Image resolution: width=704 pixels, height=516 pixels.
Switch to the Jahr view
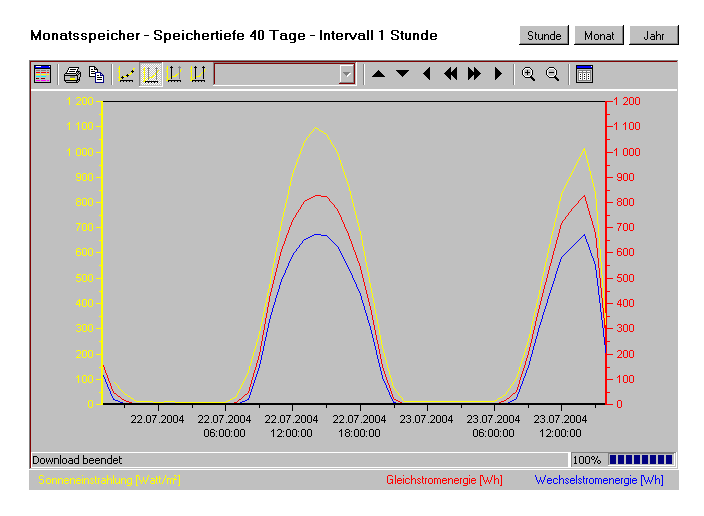coord(654,36)
